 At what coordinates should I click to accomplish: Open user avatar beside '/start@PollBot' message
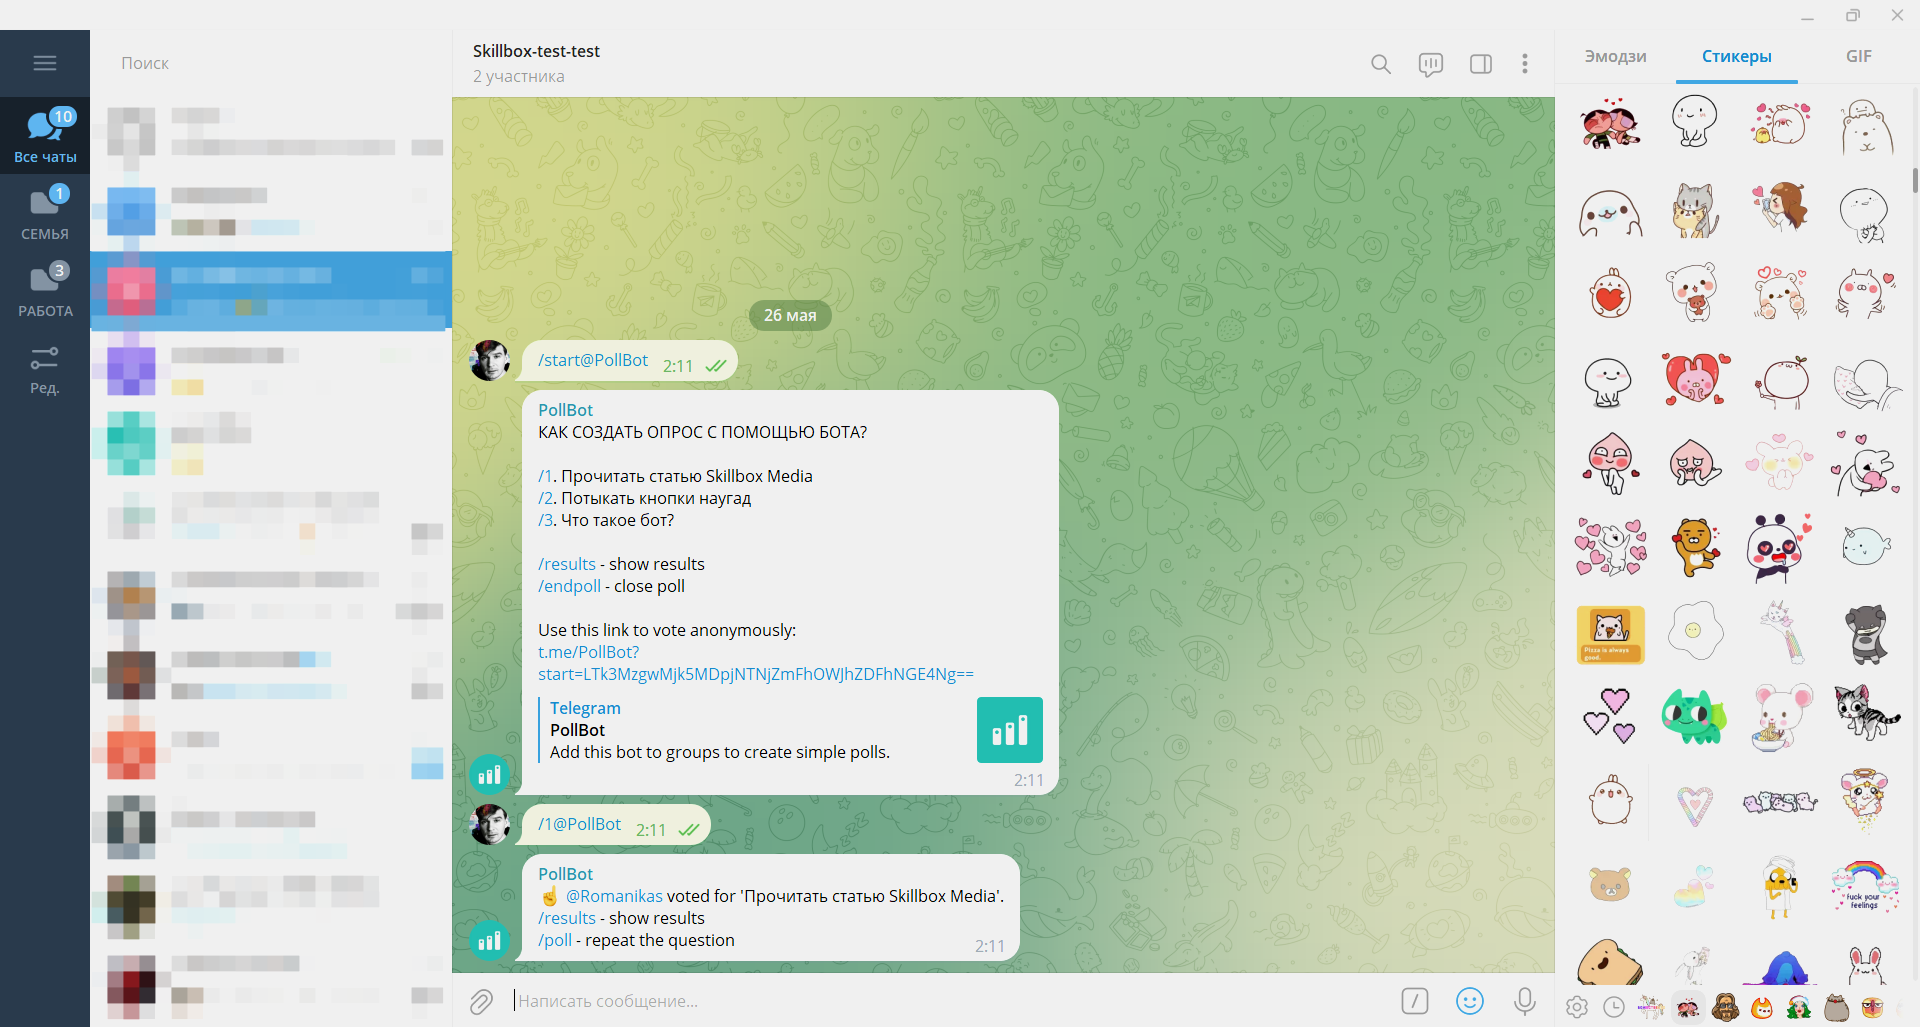point(490,360)
